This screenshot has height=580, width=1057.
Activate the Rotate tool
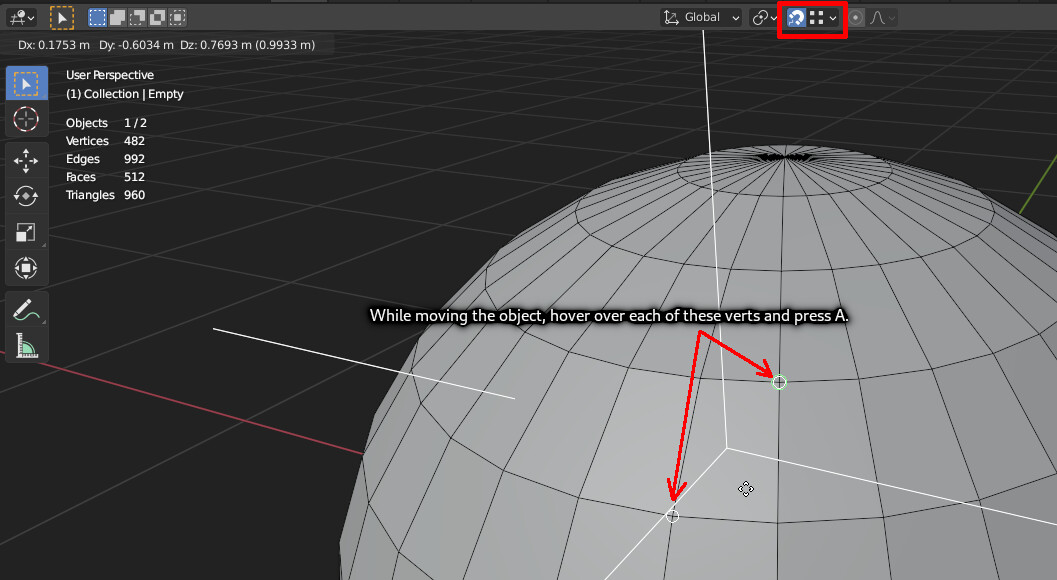27,196
